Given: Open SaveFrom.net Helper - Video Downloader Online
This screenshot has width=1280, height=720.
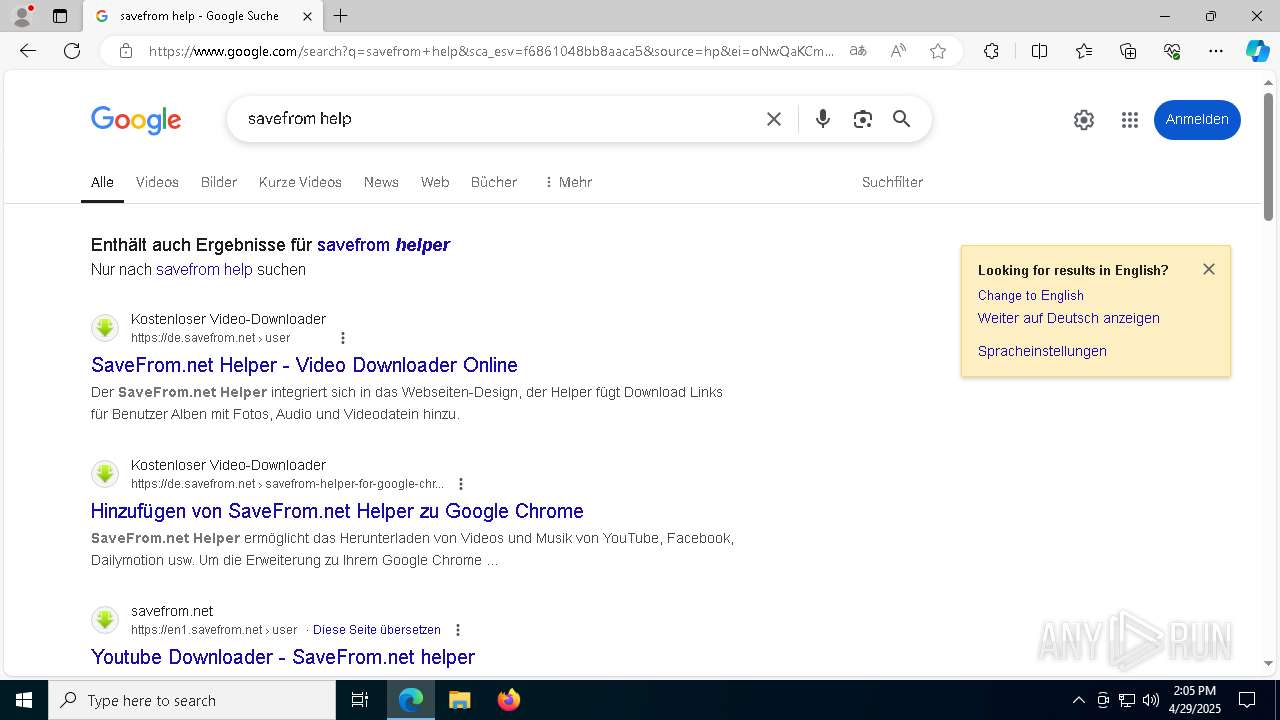Looking at the screenshot, I should [x=304, y=365].
